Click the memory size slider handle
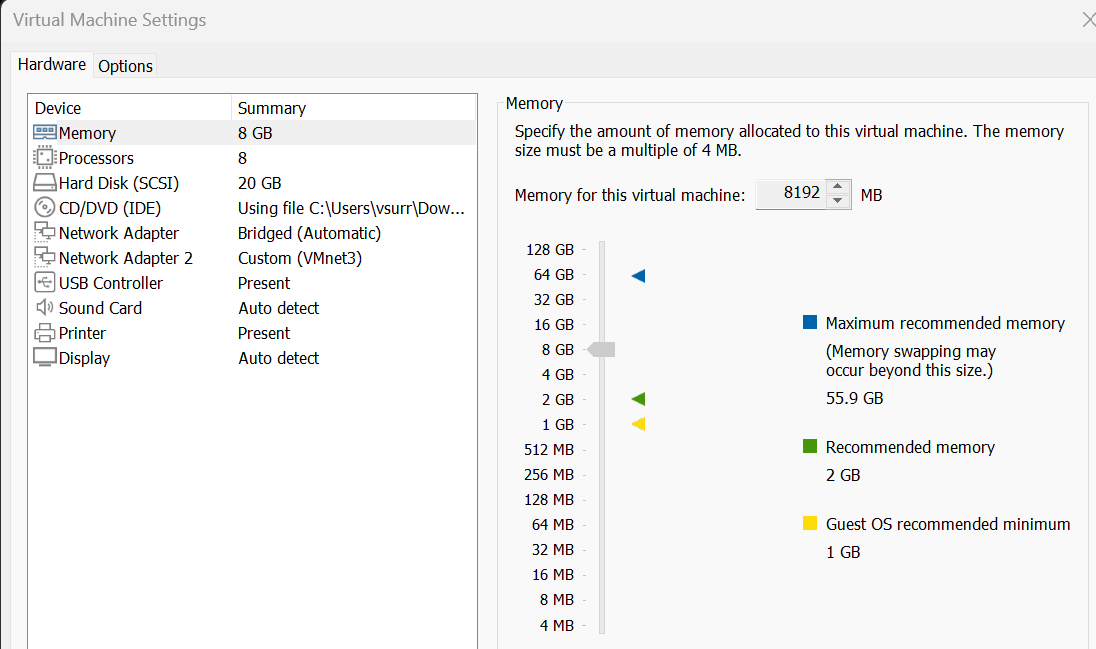Image resolution: width=1096 pixels, height=649 pixels. tap(602, 349)
